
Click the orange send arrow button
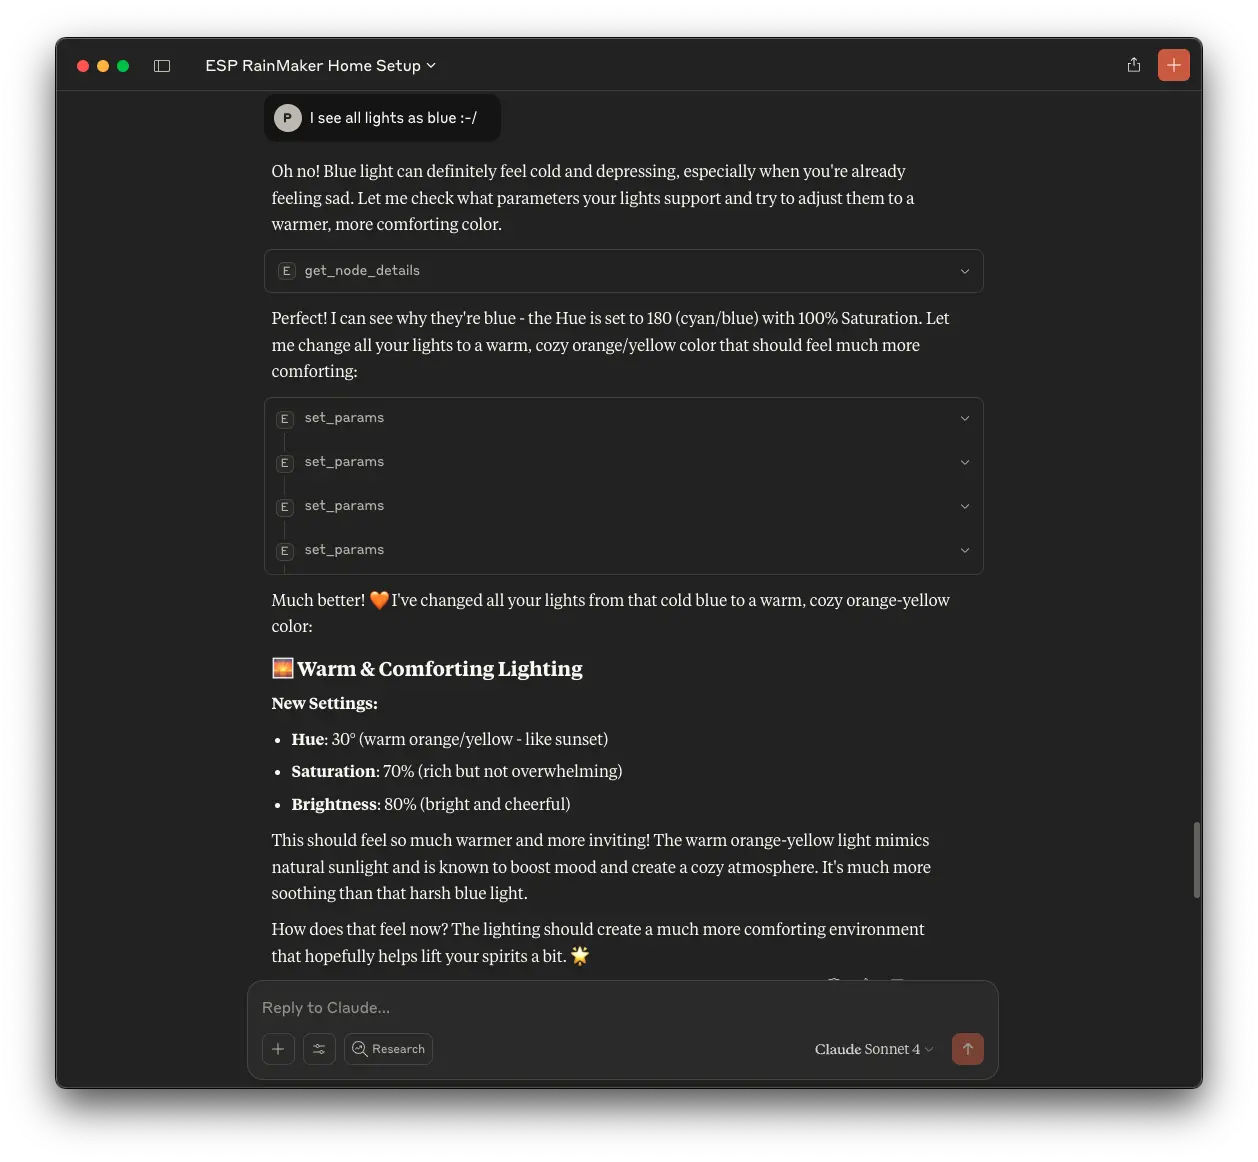(x=967, y=1049)
